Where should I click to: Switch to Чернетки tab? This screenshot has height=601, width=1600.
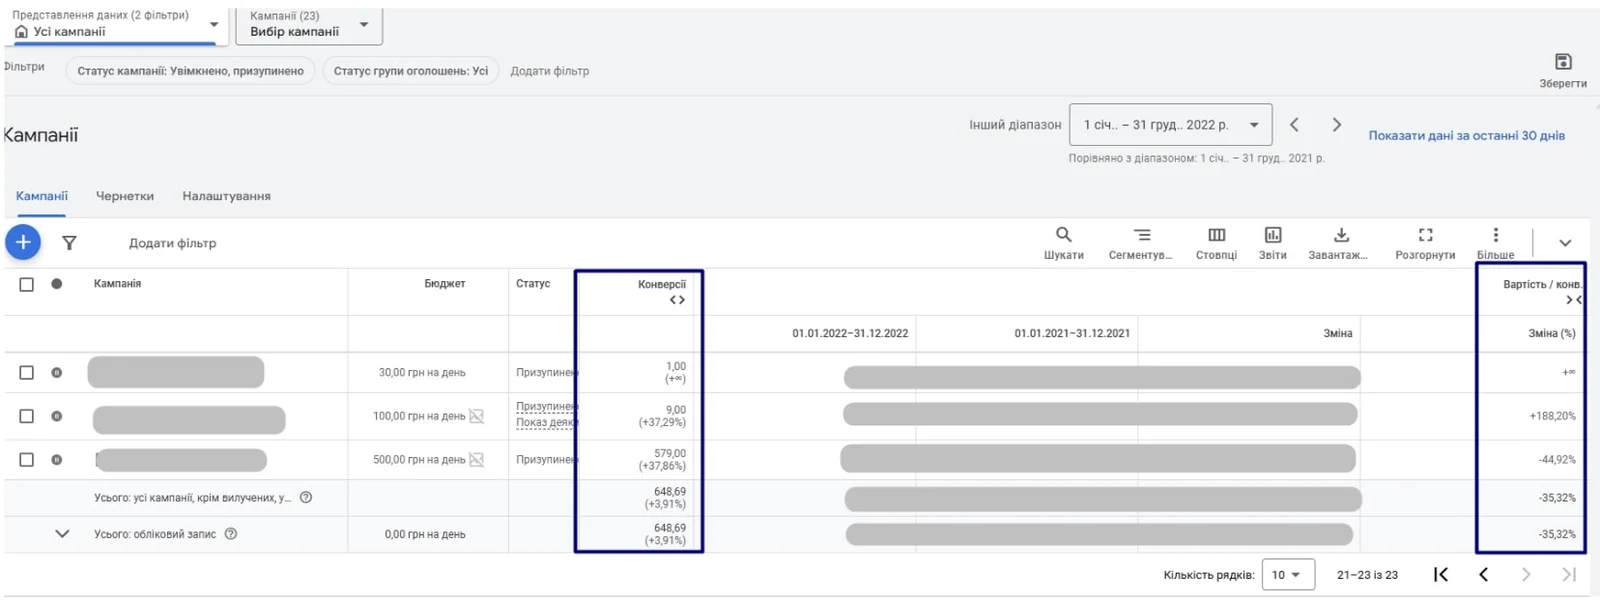point(125,196)
